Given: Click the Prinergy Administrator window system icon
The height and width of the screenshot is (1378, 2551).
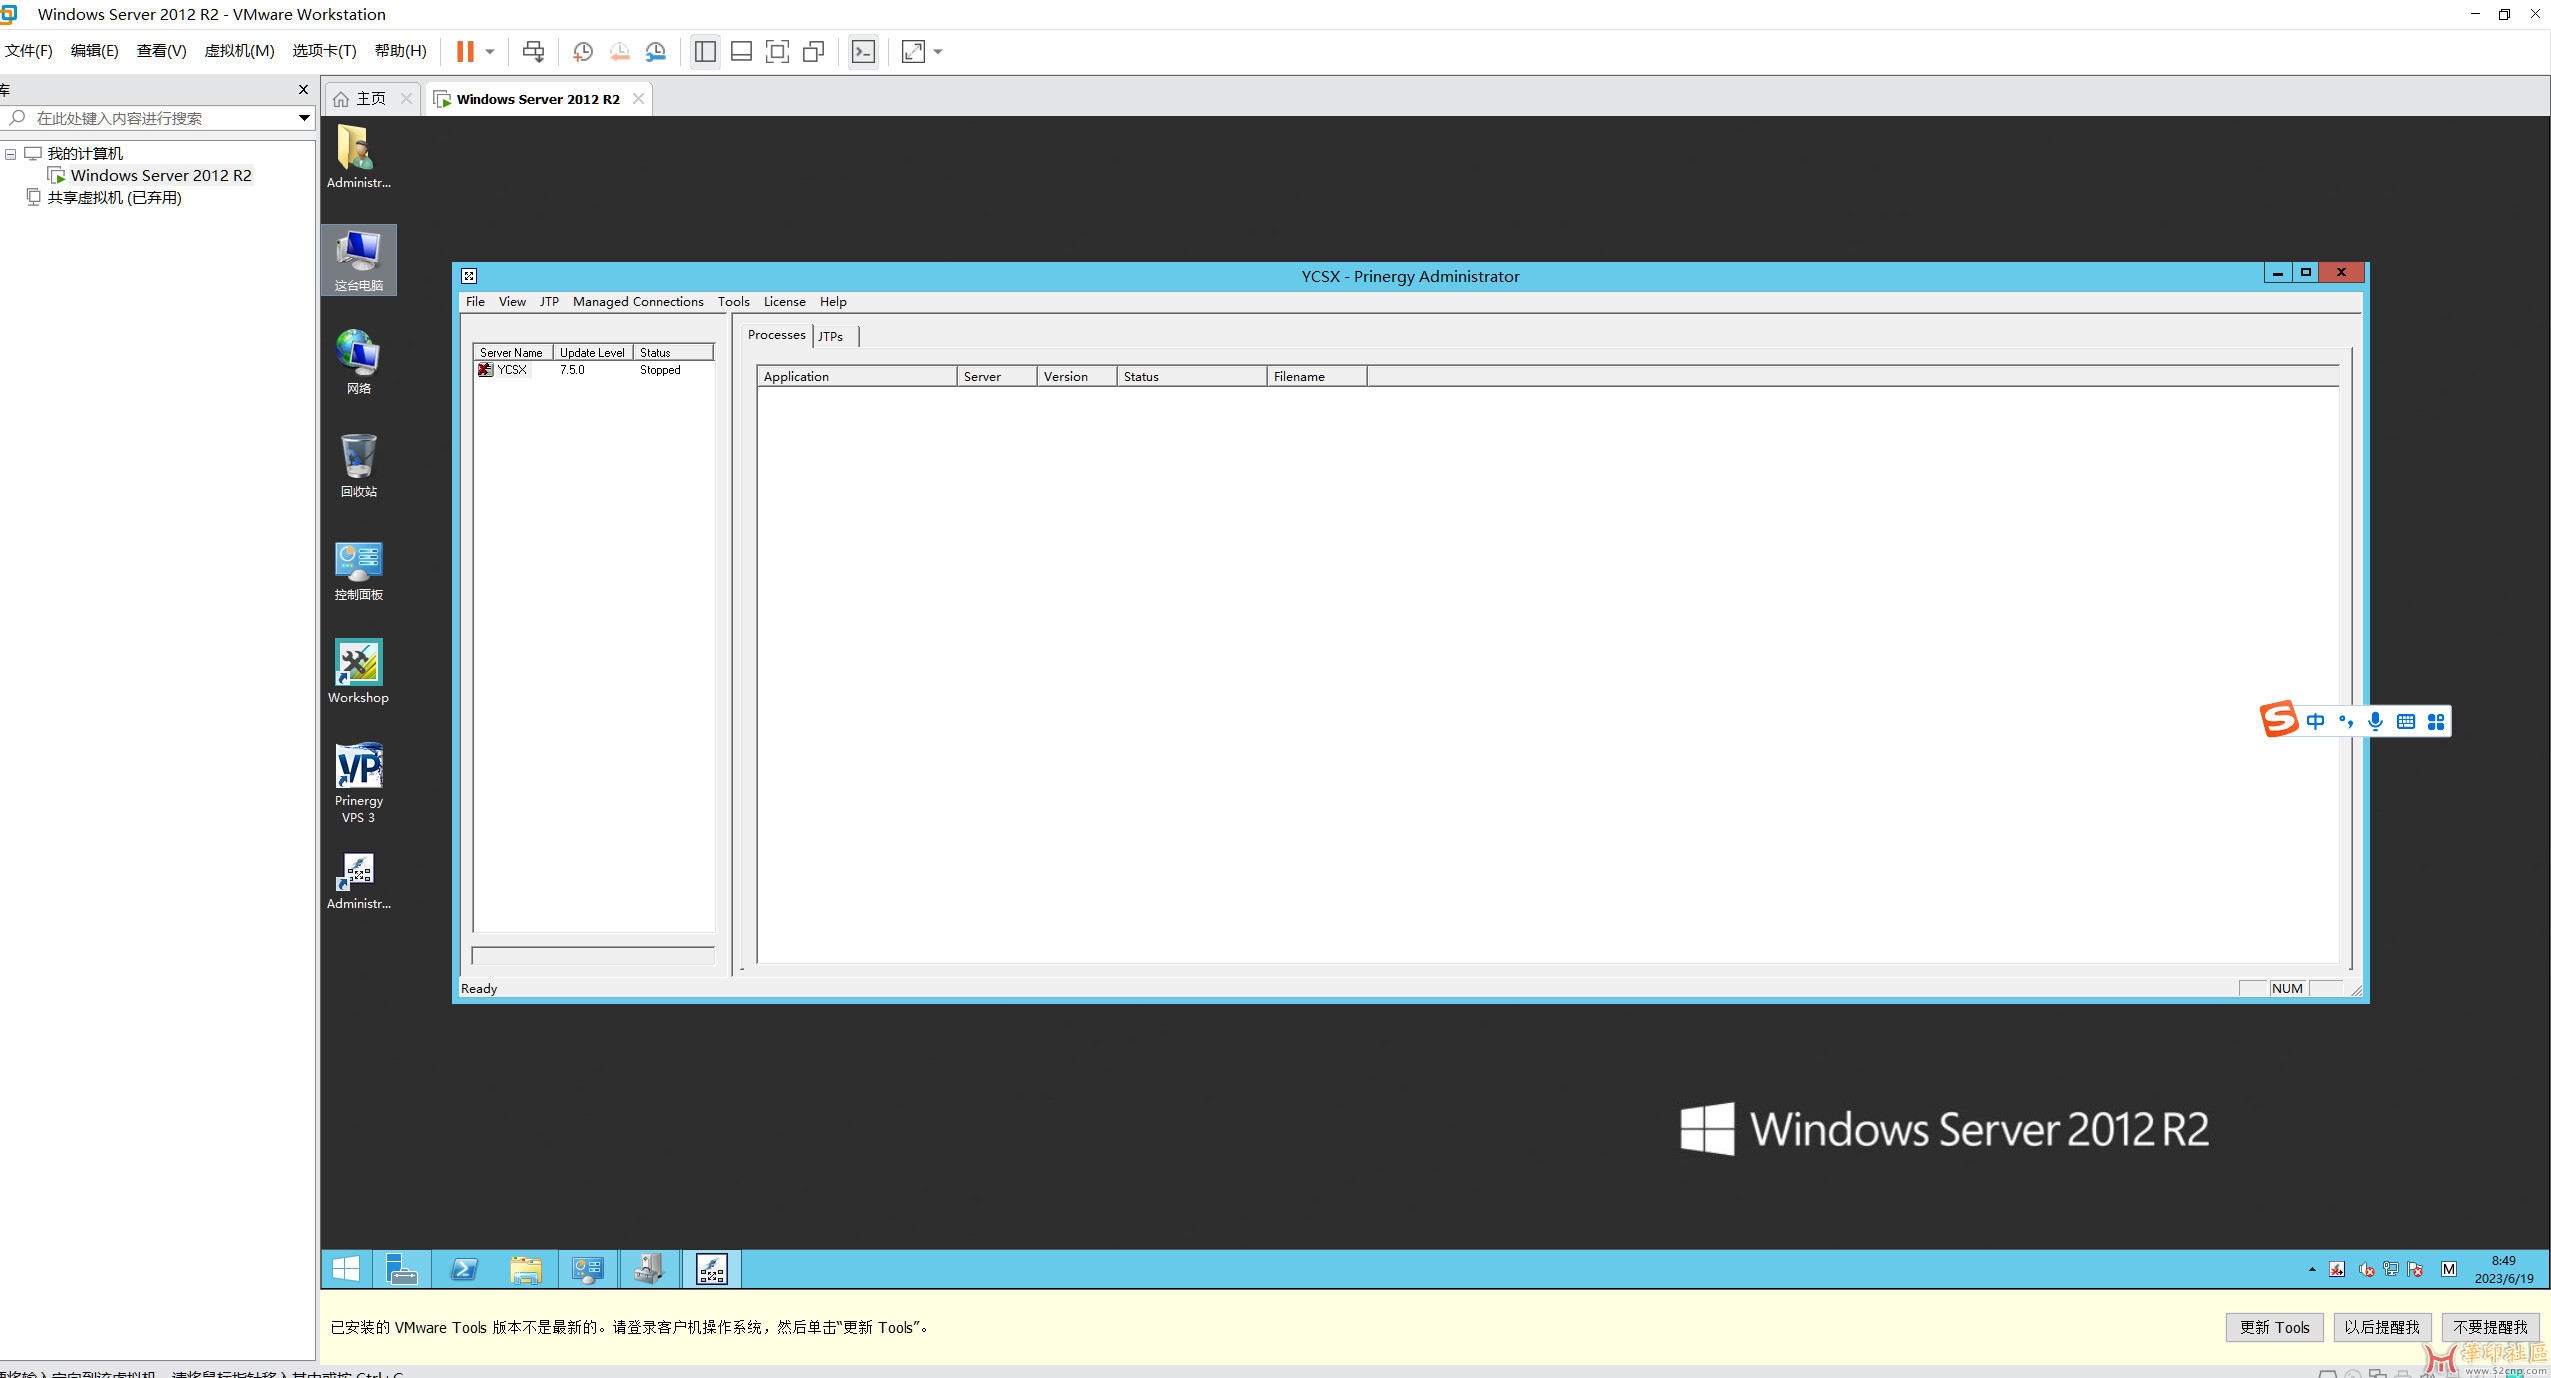Looking at the screenshot, I should point(469,276).
